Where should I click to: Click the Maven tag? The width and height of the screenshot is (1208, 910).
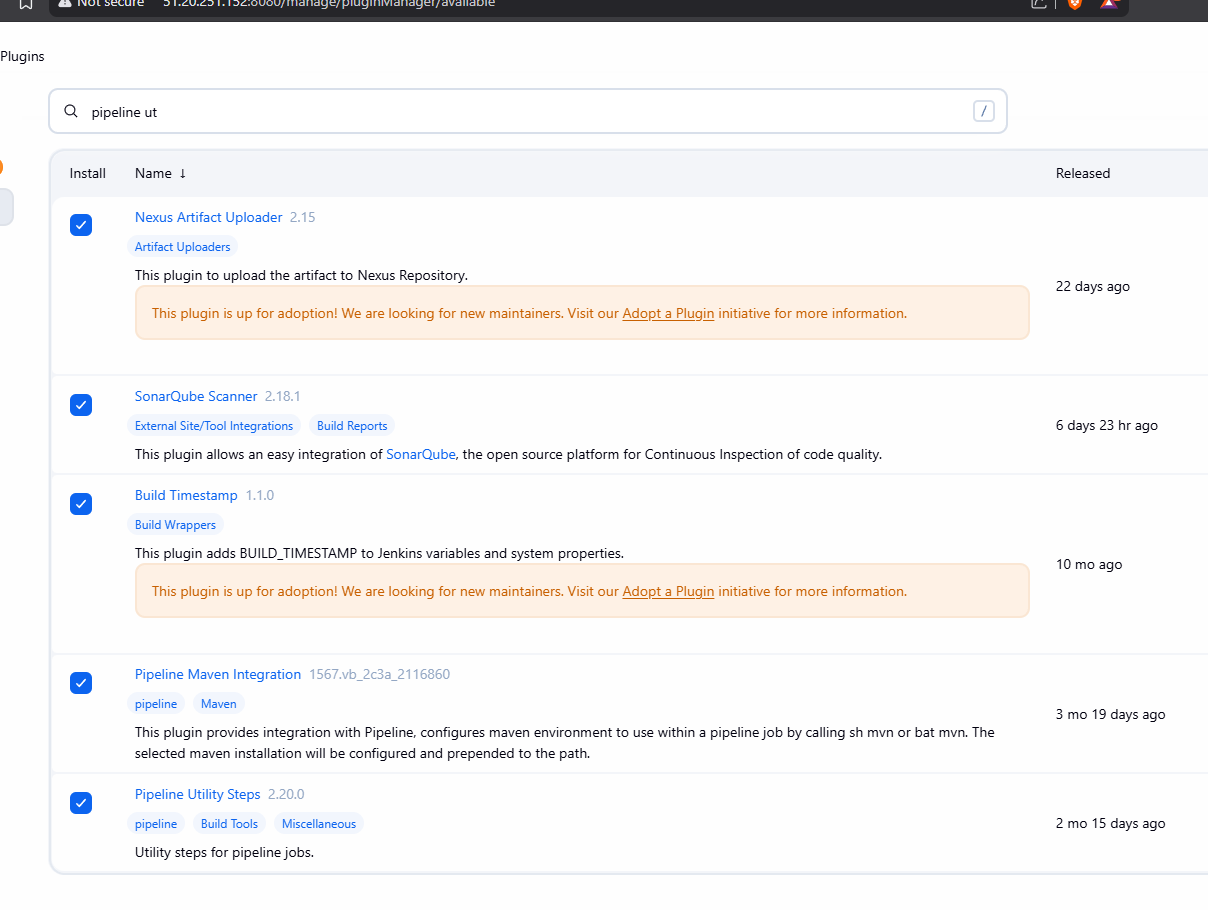click(x=219, y=704)
